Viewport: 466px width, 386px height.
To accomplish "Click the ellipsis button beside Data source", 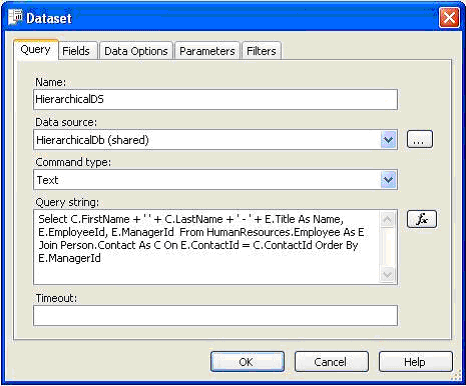I will click(x=420, y=139).
